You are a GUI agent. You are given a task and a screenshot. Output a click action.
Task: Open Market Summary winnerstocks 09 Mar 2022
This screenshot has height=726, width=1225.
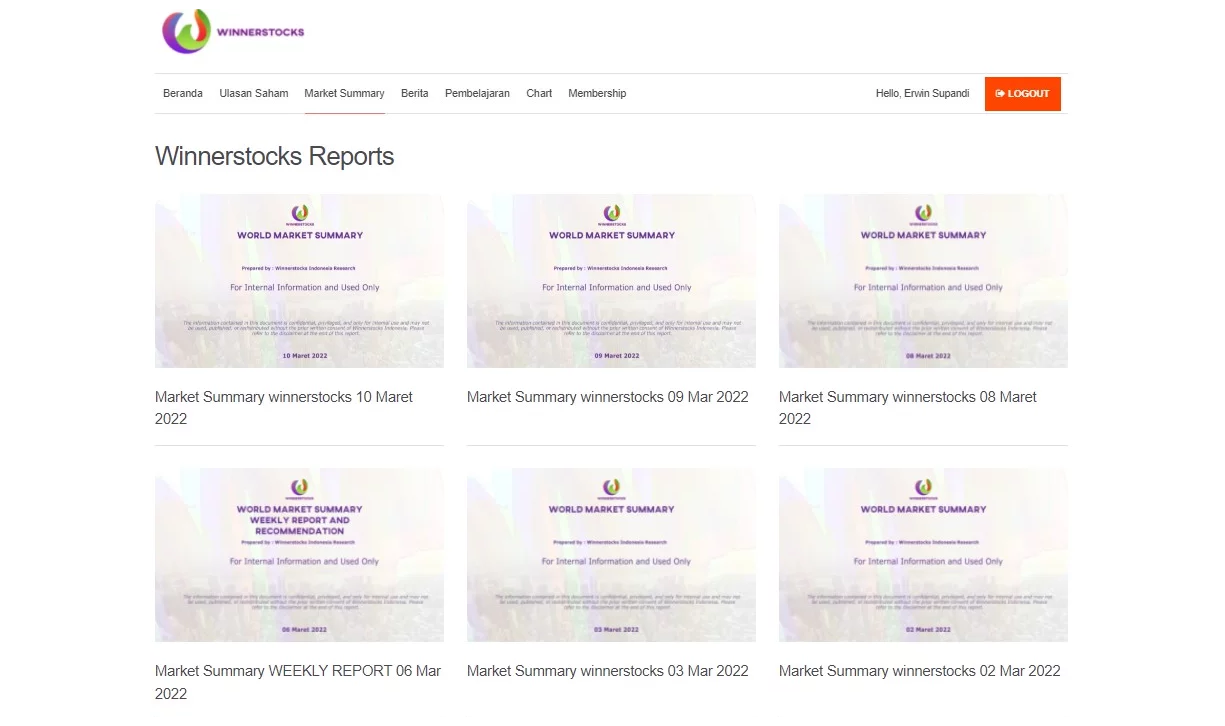[x=607, y=397]
